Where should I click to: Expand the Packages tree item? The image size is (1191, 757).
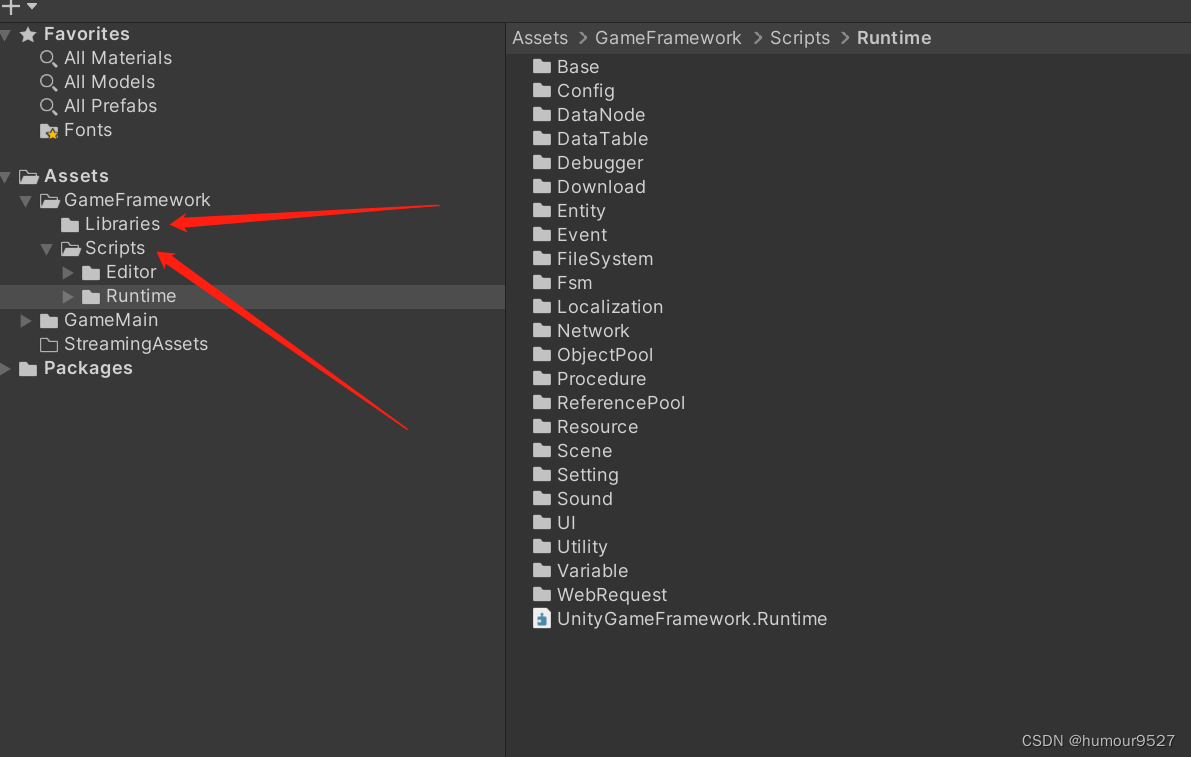click(x=4, y=368)
